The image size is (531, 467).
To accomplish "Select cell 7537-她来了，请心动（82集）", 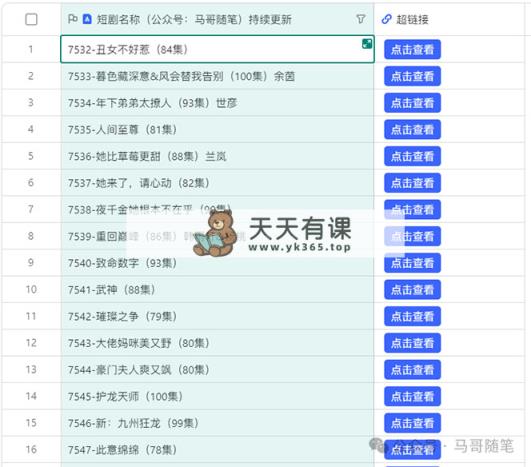I will point(217,183).
